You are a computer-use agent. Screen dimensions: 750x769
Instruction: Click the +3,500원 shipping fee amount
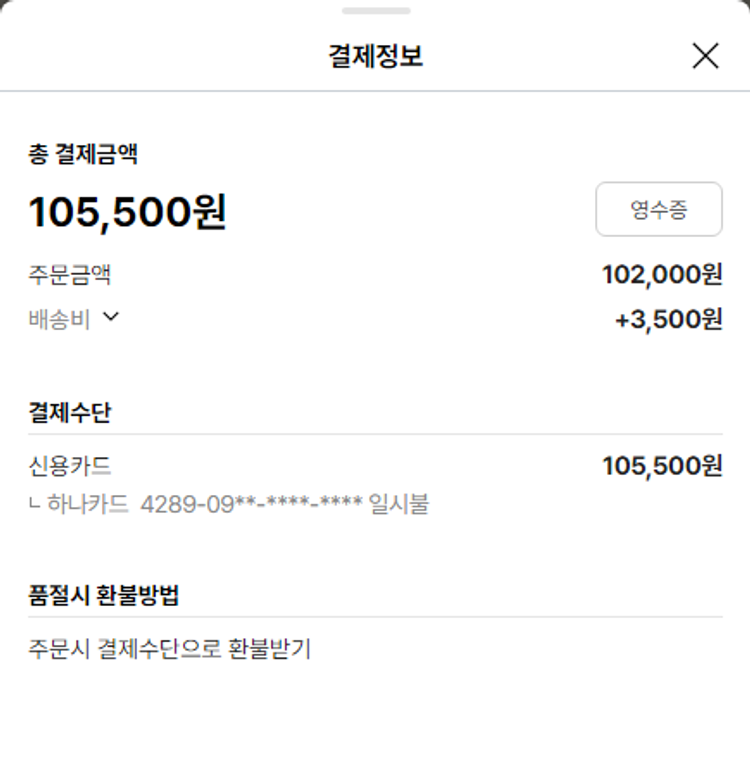667,320
